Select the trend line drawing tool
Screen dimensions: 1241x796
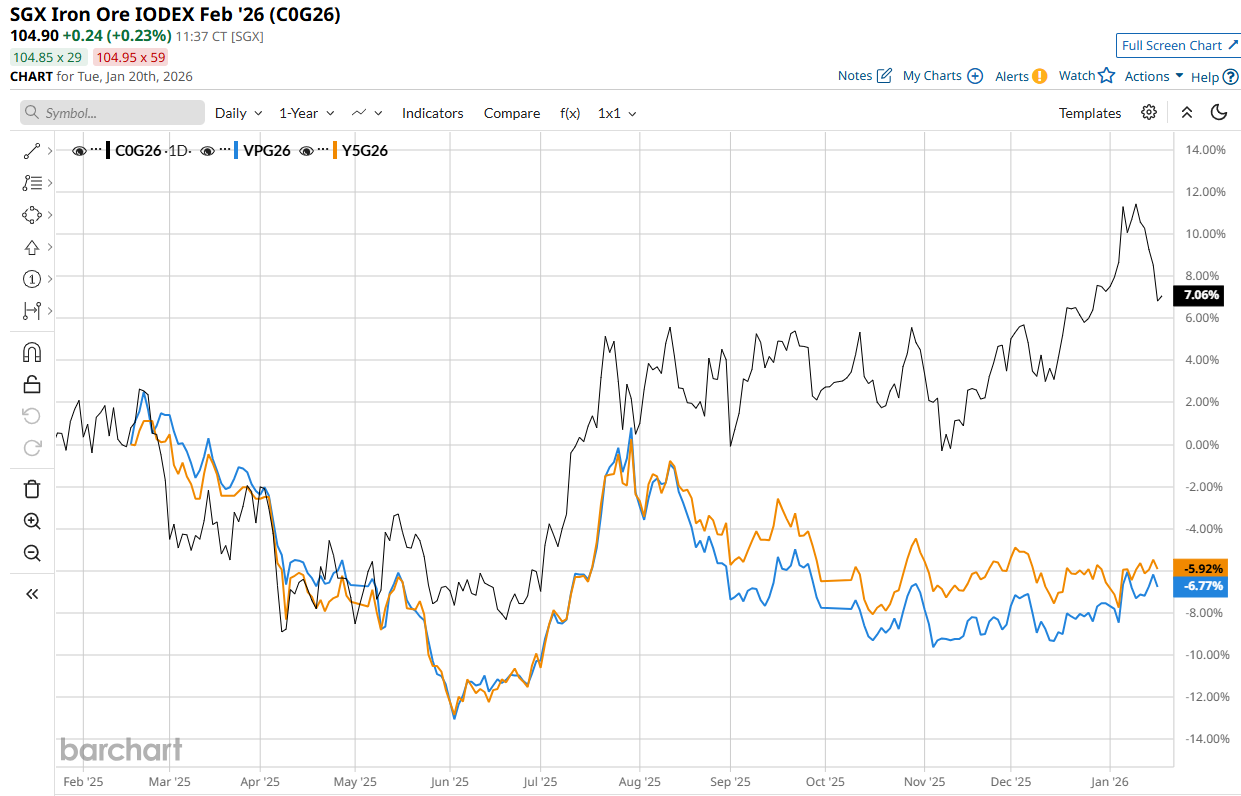[x=32, y=151]
